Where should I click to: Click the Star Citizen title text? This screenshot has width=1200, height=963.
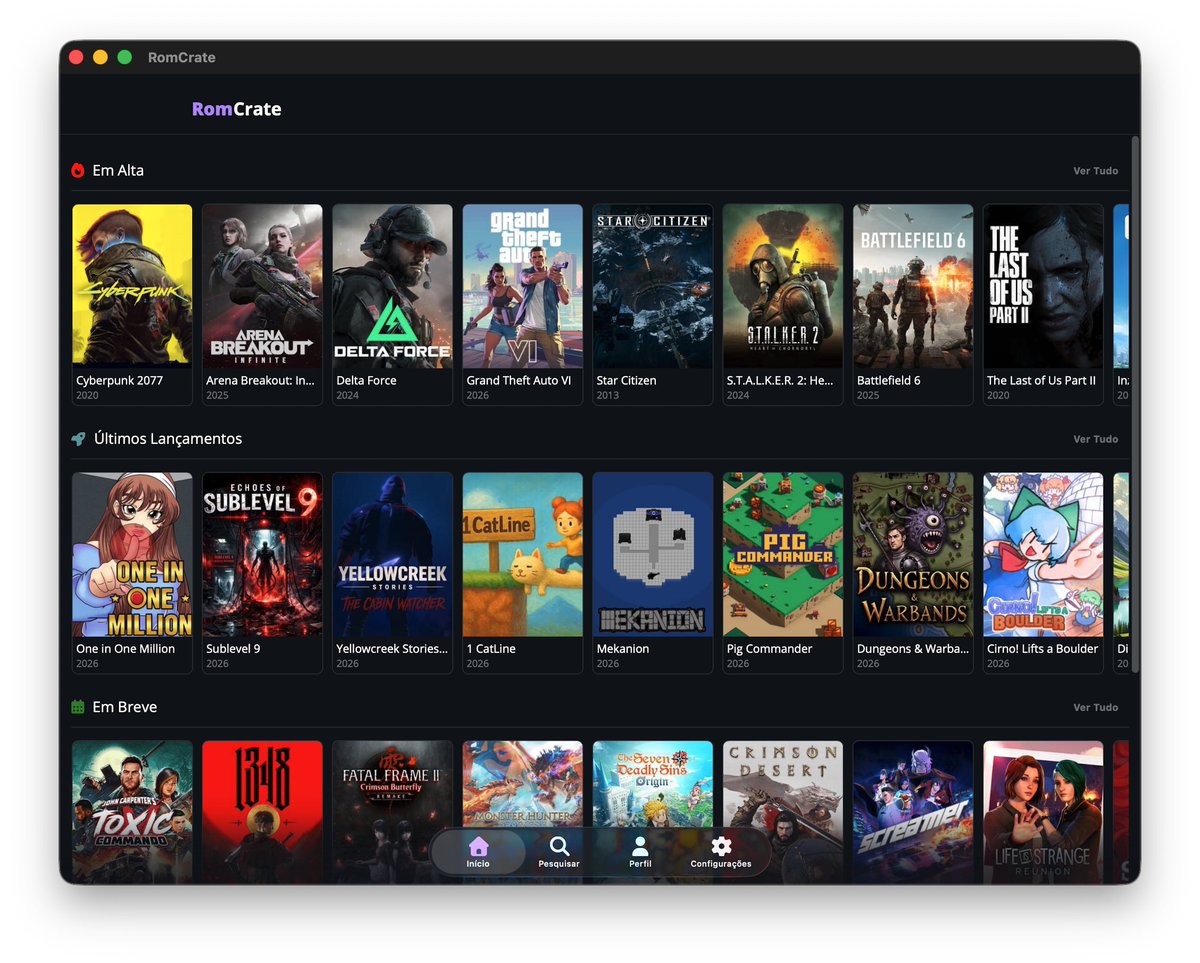coord(626,381)
